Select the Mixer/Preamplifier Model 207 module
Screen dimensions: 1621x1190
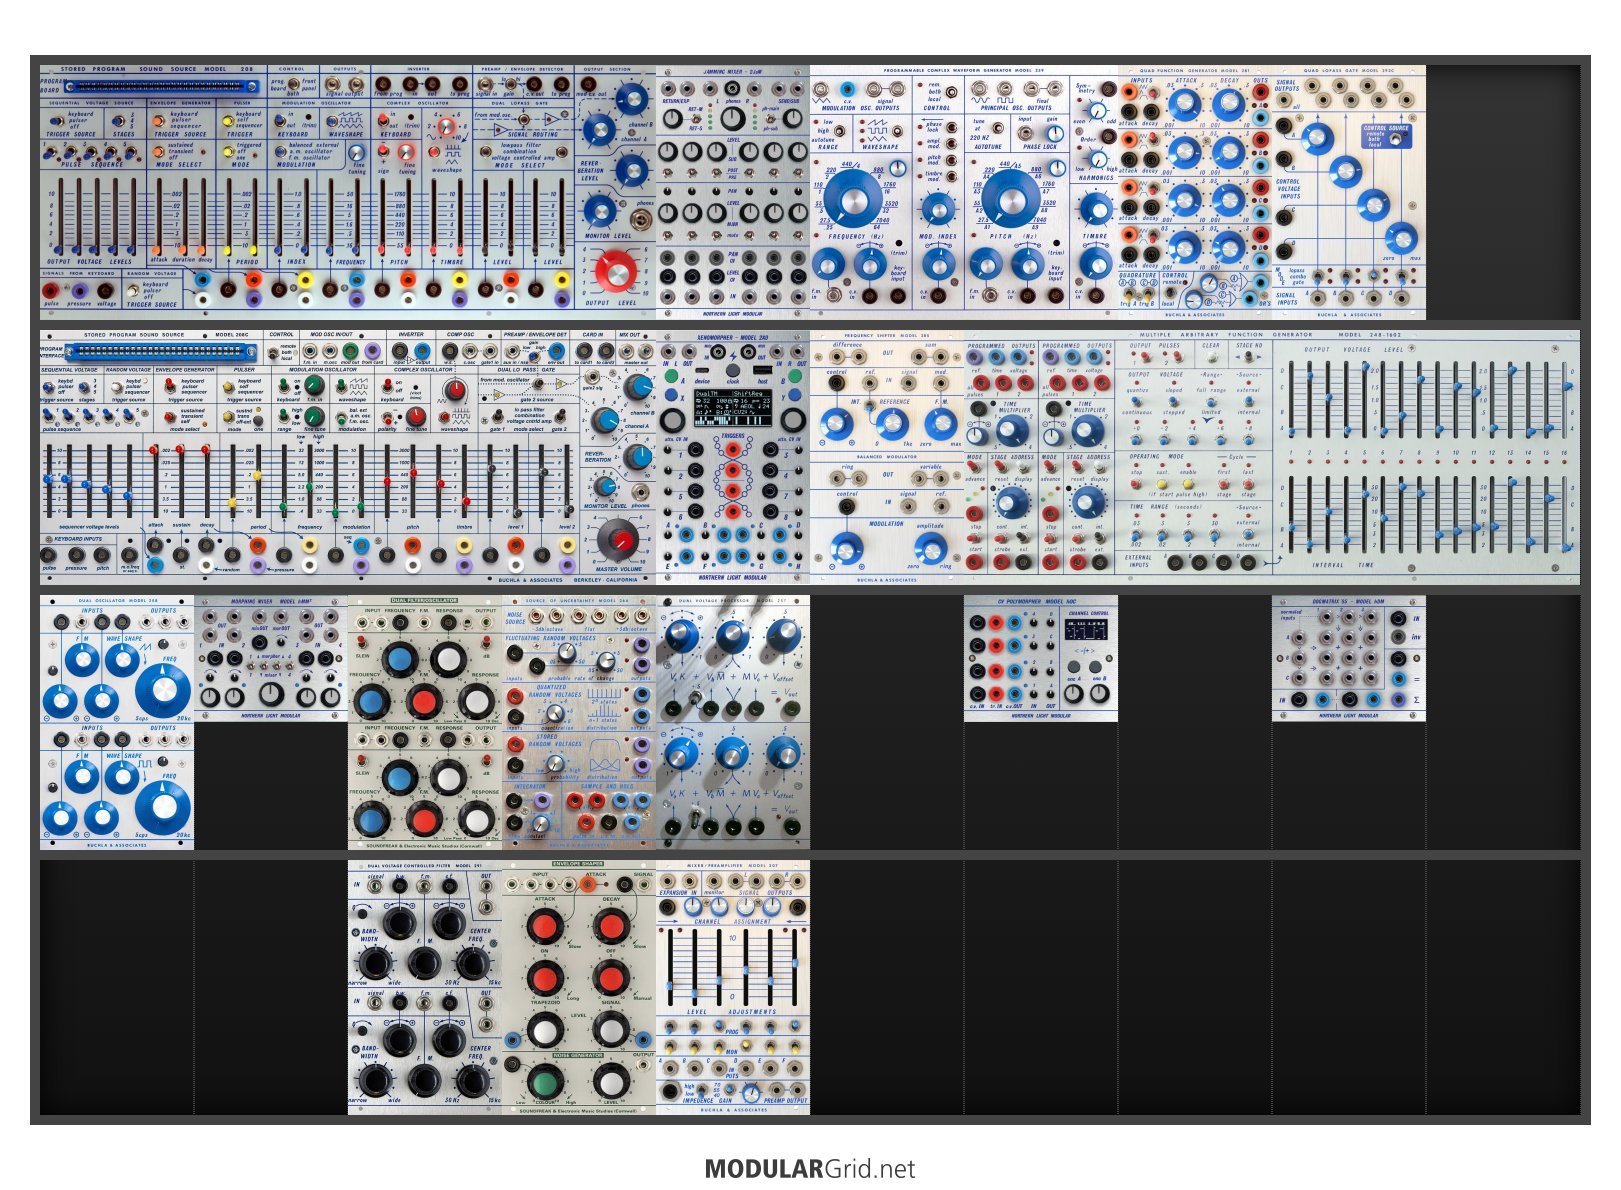[x=733, y=987]
